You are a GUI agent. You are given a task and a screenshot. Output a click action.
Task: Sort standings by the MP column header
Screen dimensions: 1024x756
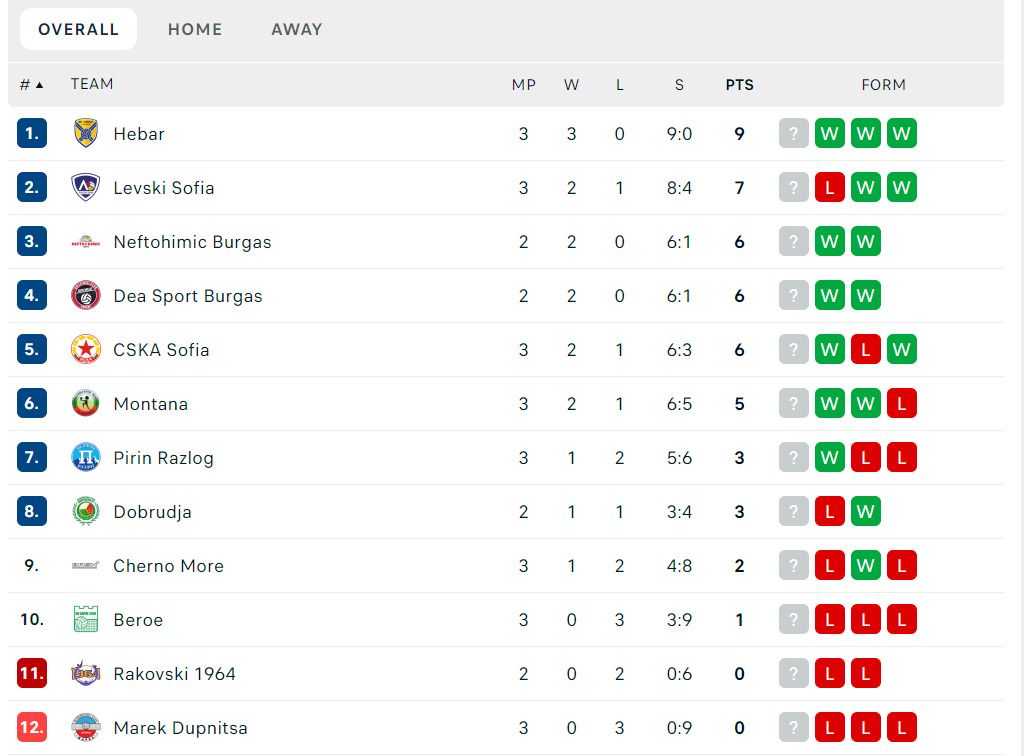tap(524, 85)
